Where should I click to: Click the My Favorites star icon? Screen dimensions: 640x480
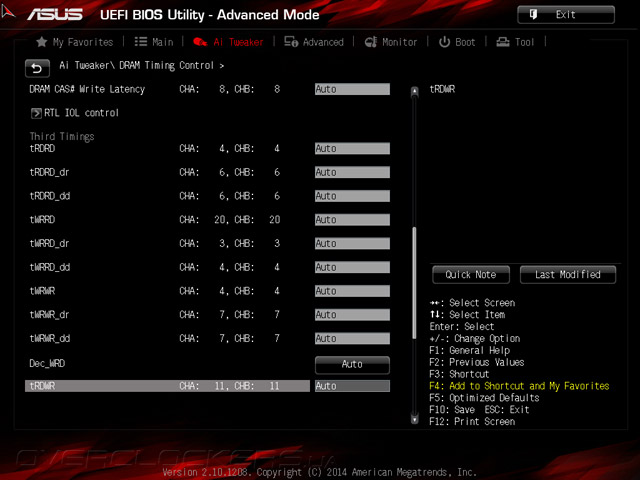click(x=42, y=42)
